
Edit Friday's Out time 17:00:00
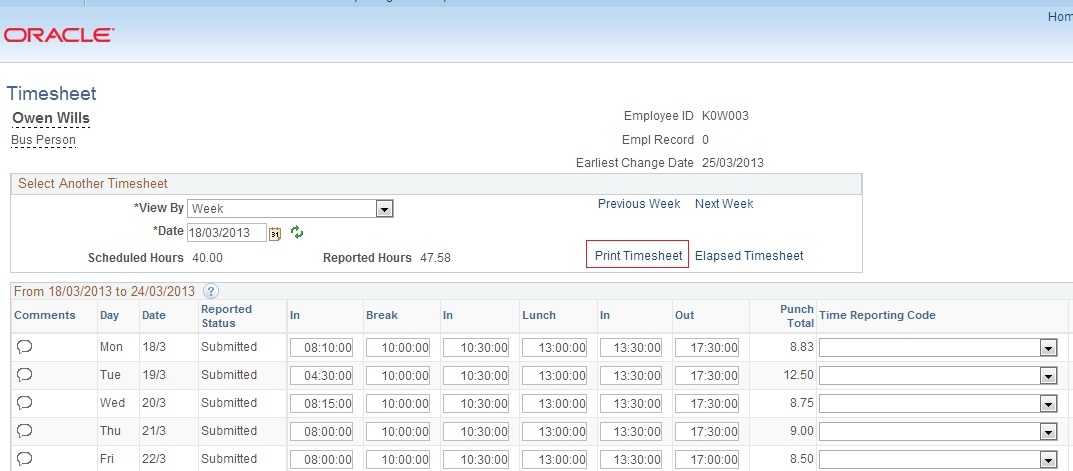coord(707,460)
